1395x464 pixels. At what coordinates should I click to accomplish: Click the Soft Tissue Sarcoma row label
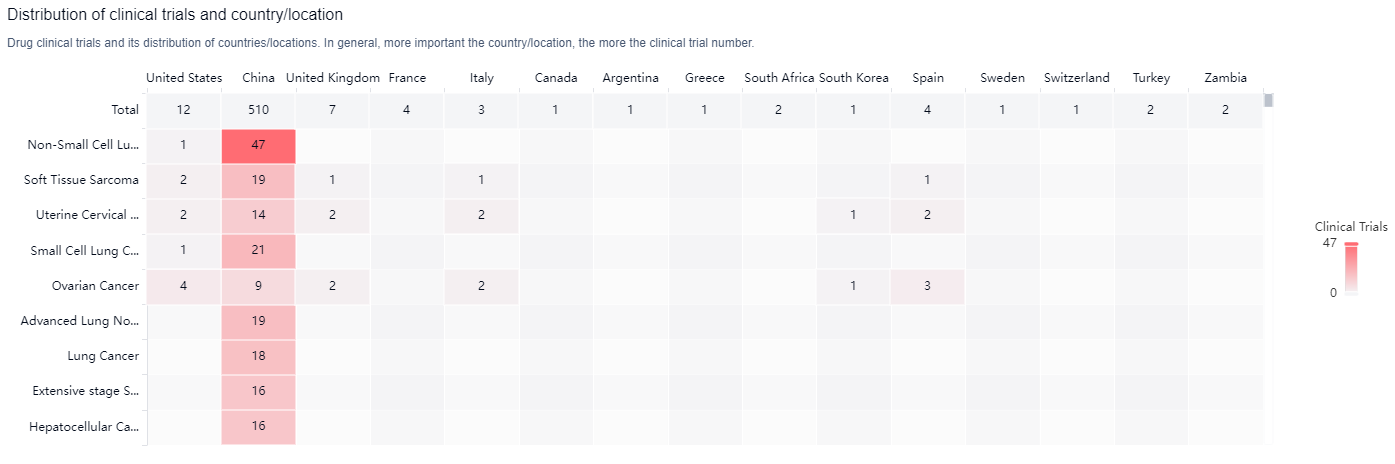click(x=82, y=180)
